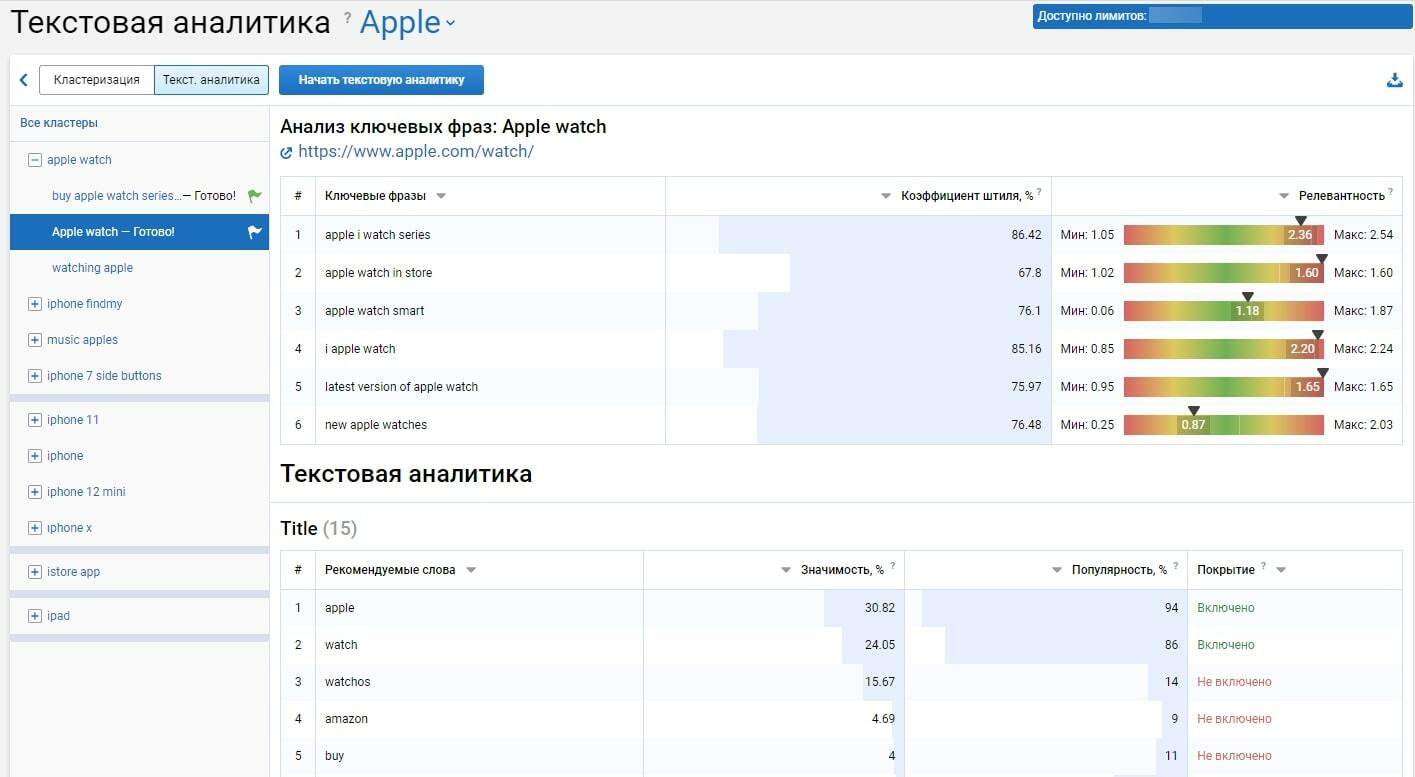Click the latest version of apple watch keyword
1415x777 pixels.
(x=401, y=387)
